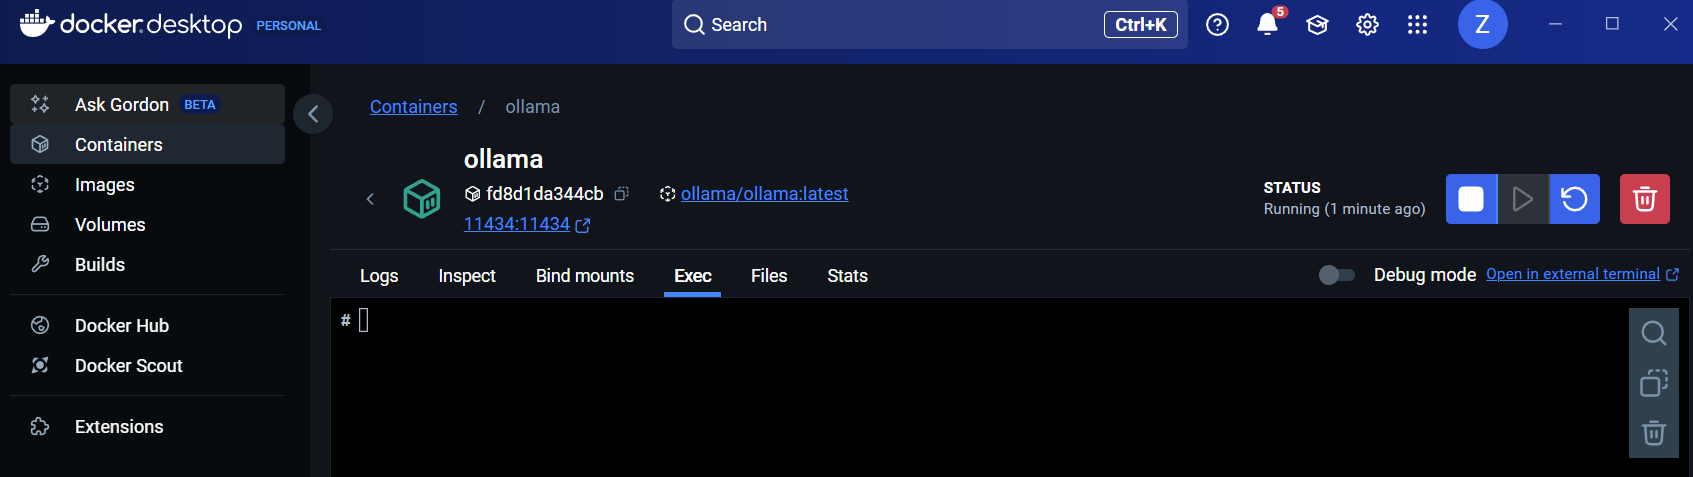Copy the container ID fd8d1da344cb

621,194
